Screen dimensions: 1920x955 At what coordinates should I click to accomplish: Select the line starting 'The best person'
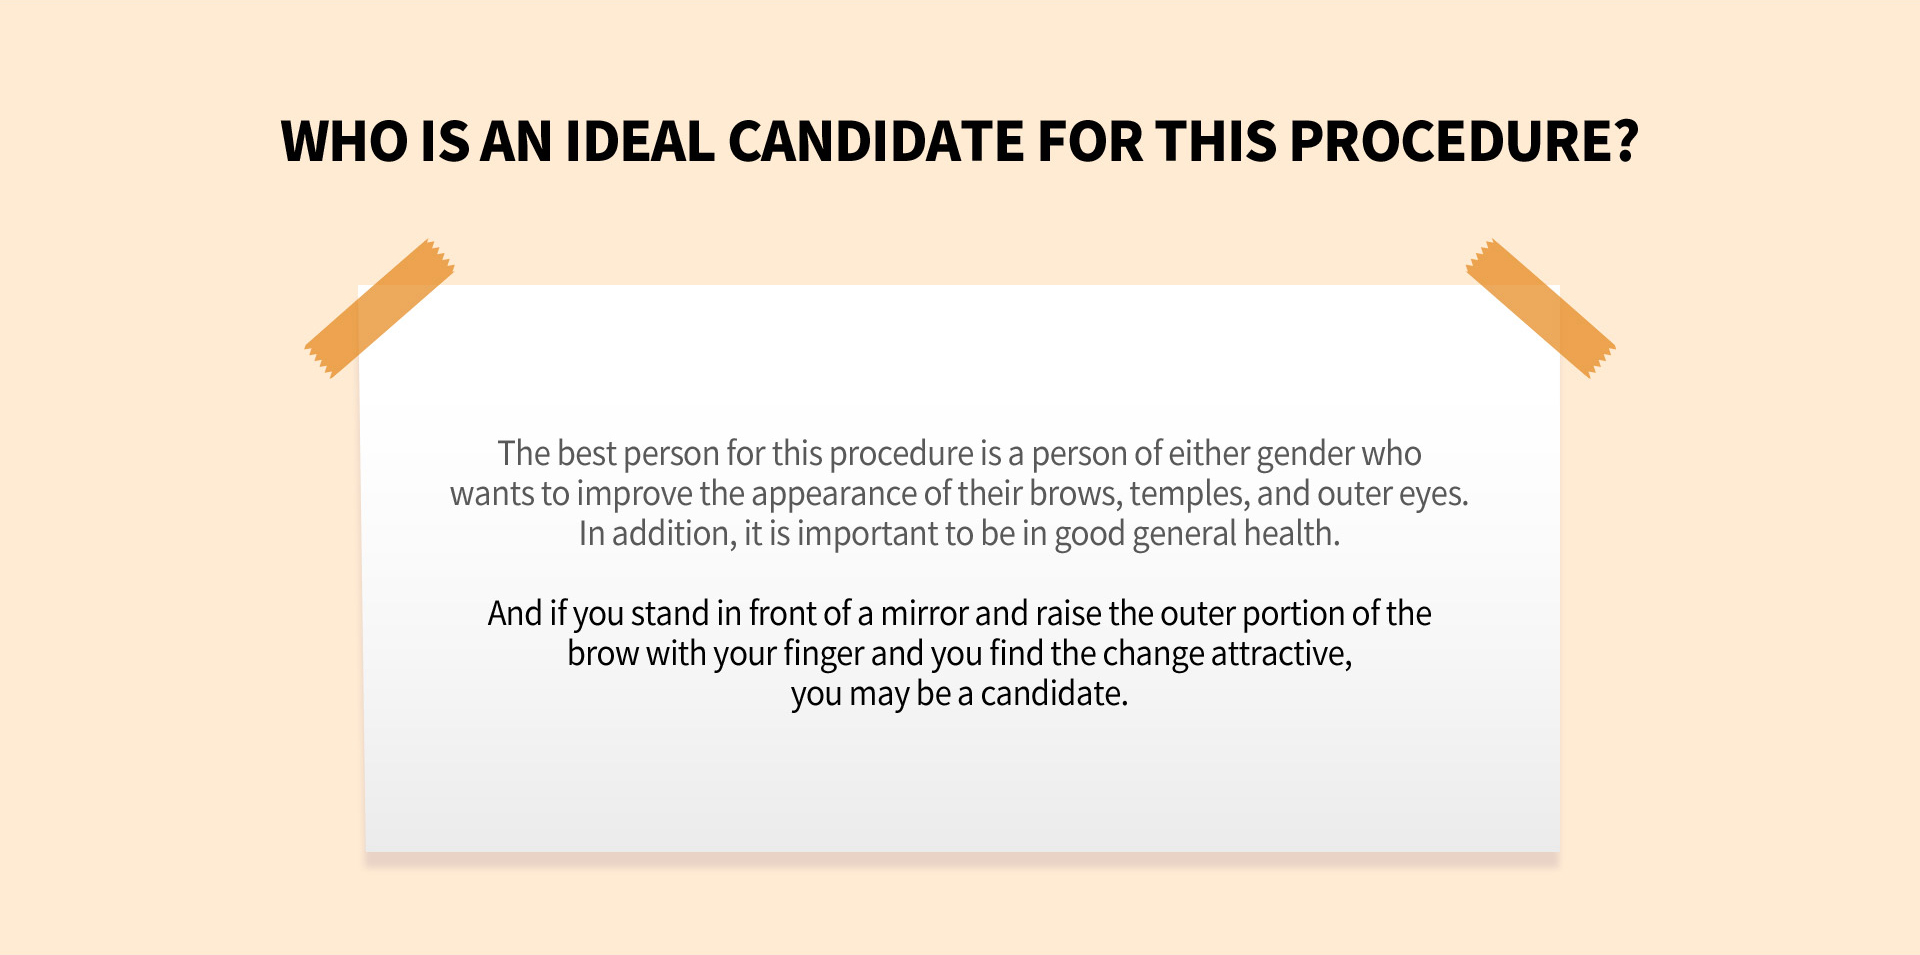pyautogui.click(x=959, y=454)
